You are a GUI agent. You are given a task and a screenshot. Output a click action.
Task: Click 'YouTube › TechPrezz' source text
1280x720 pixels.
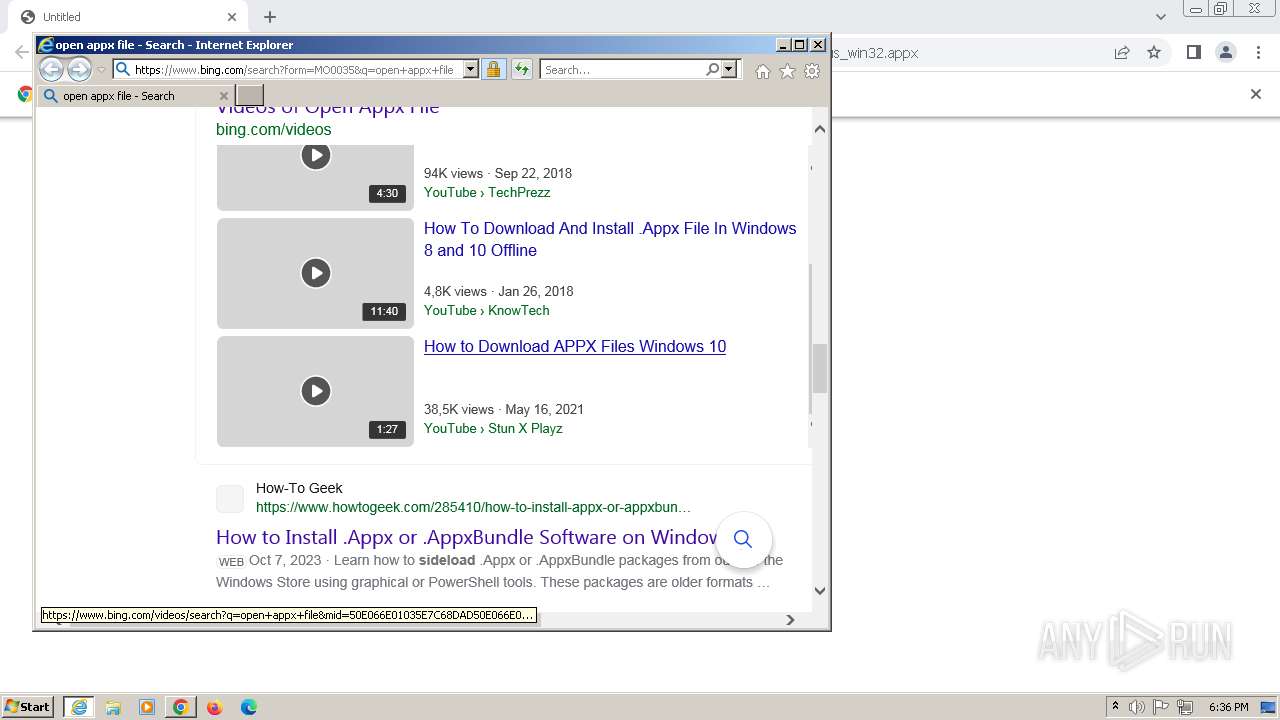[x=487, y=192]
